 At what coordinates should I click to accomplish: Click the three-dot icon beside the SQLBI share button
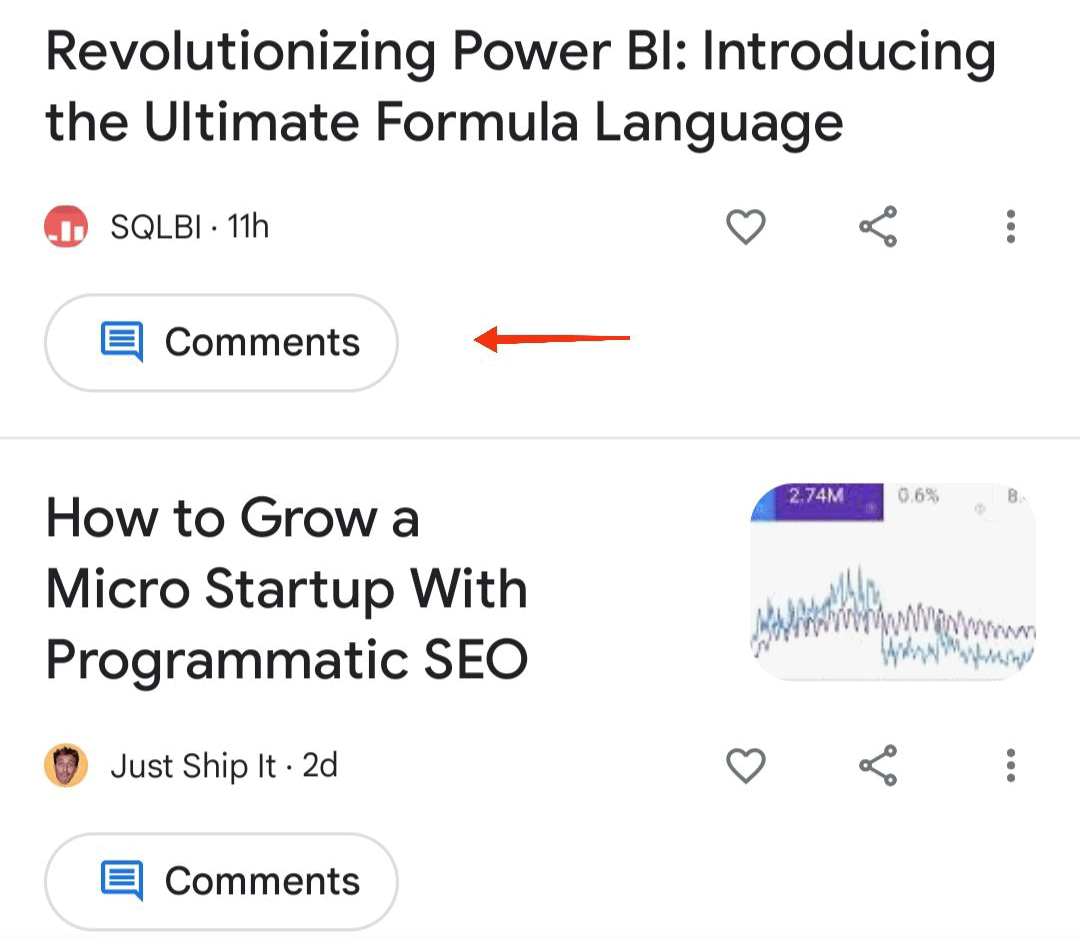[x=1011, y=226]
